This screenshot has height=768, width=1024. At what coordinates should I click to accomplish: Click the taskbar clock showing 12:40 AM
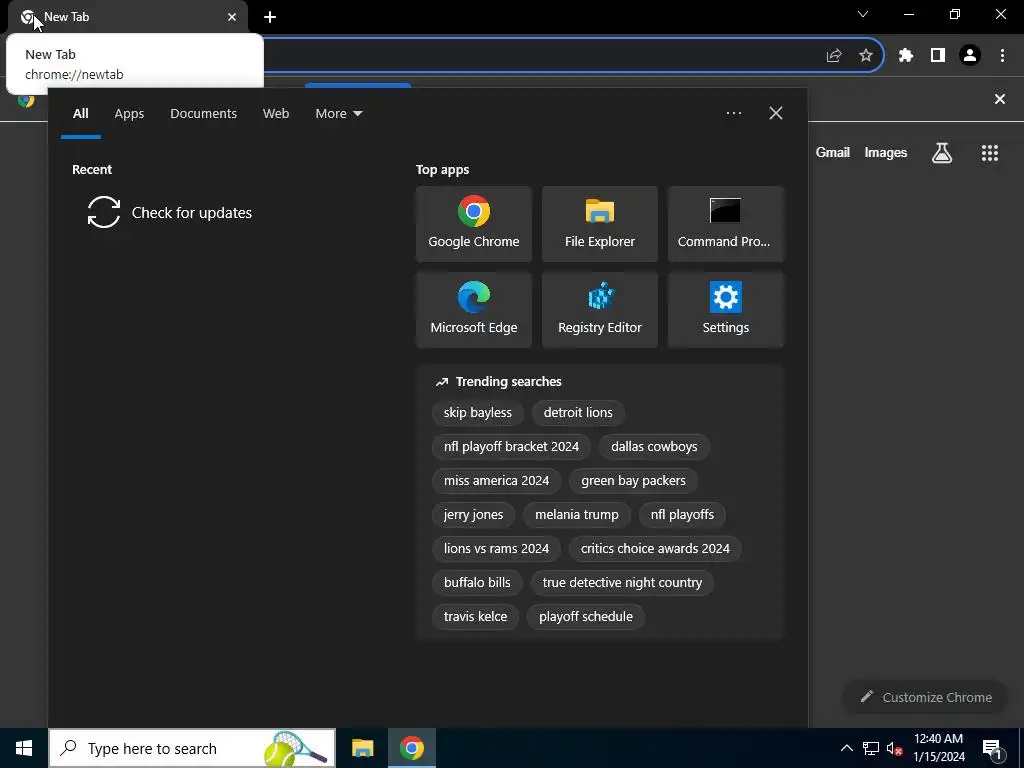pos(938,748)
